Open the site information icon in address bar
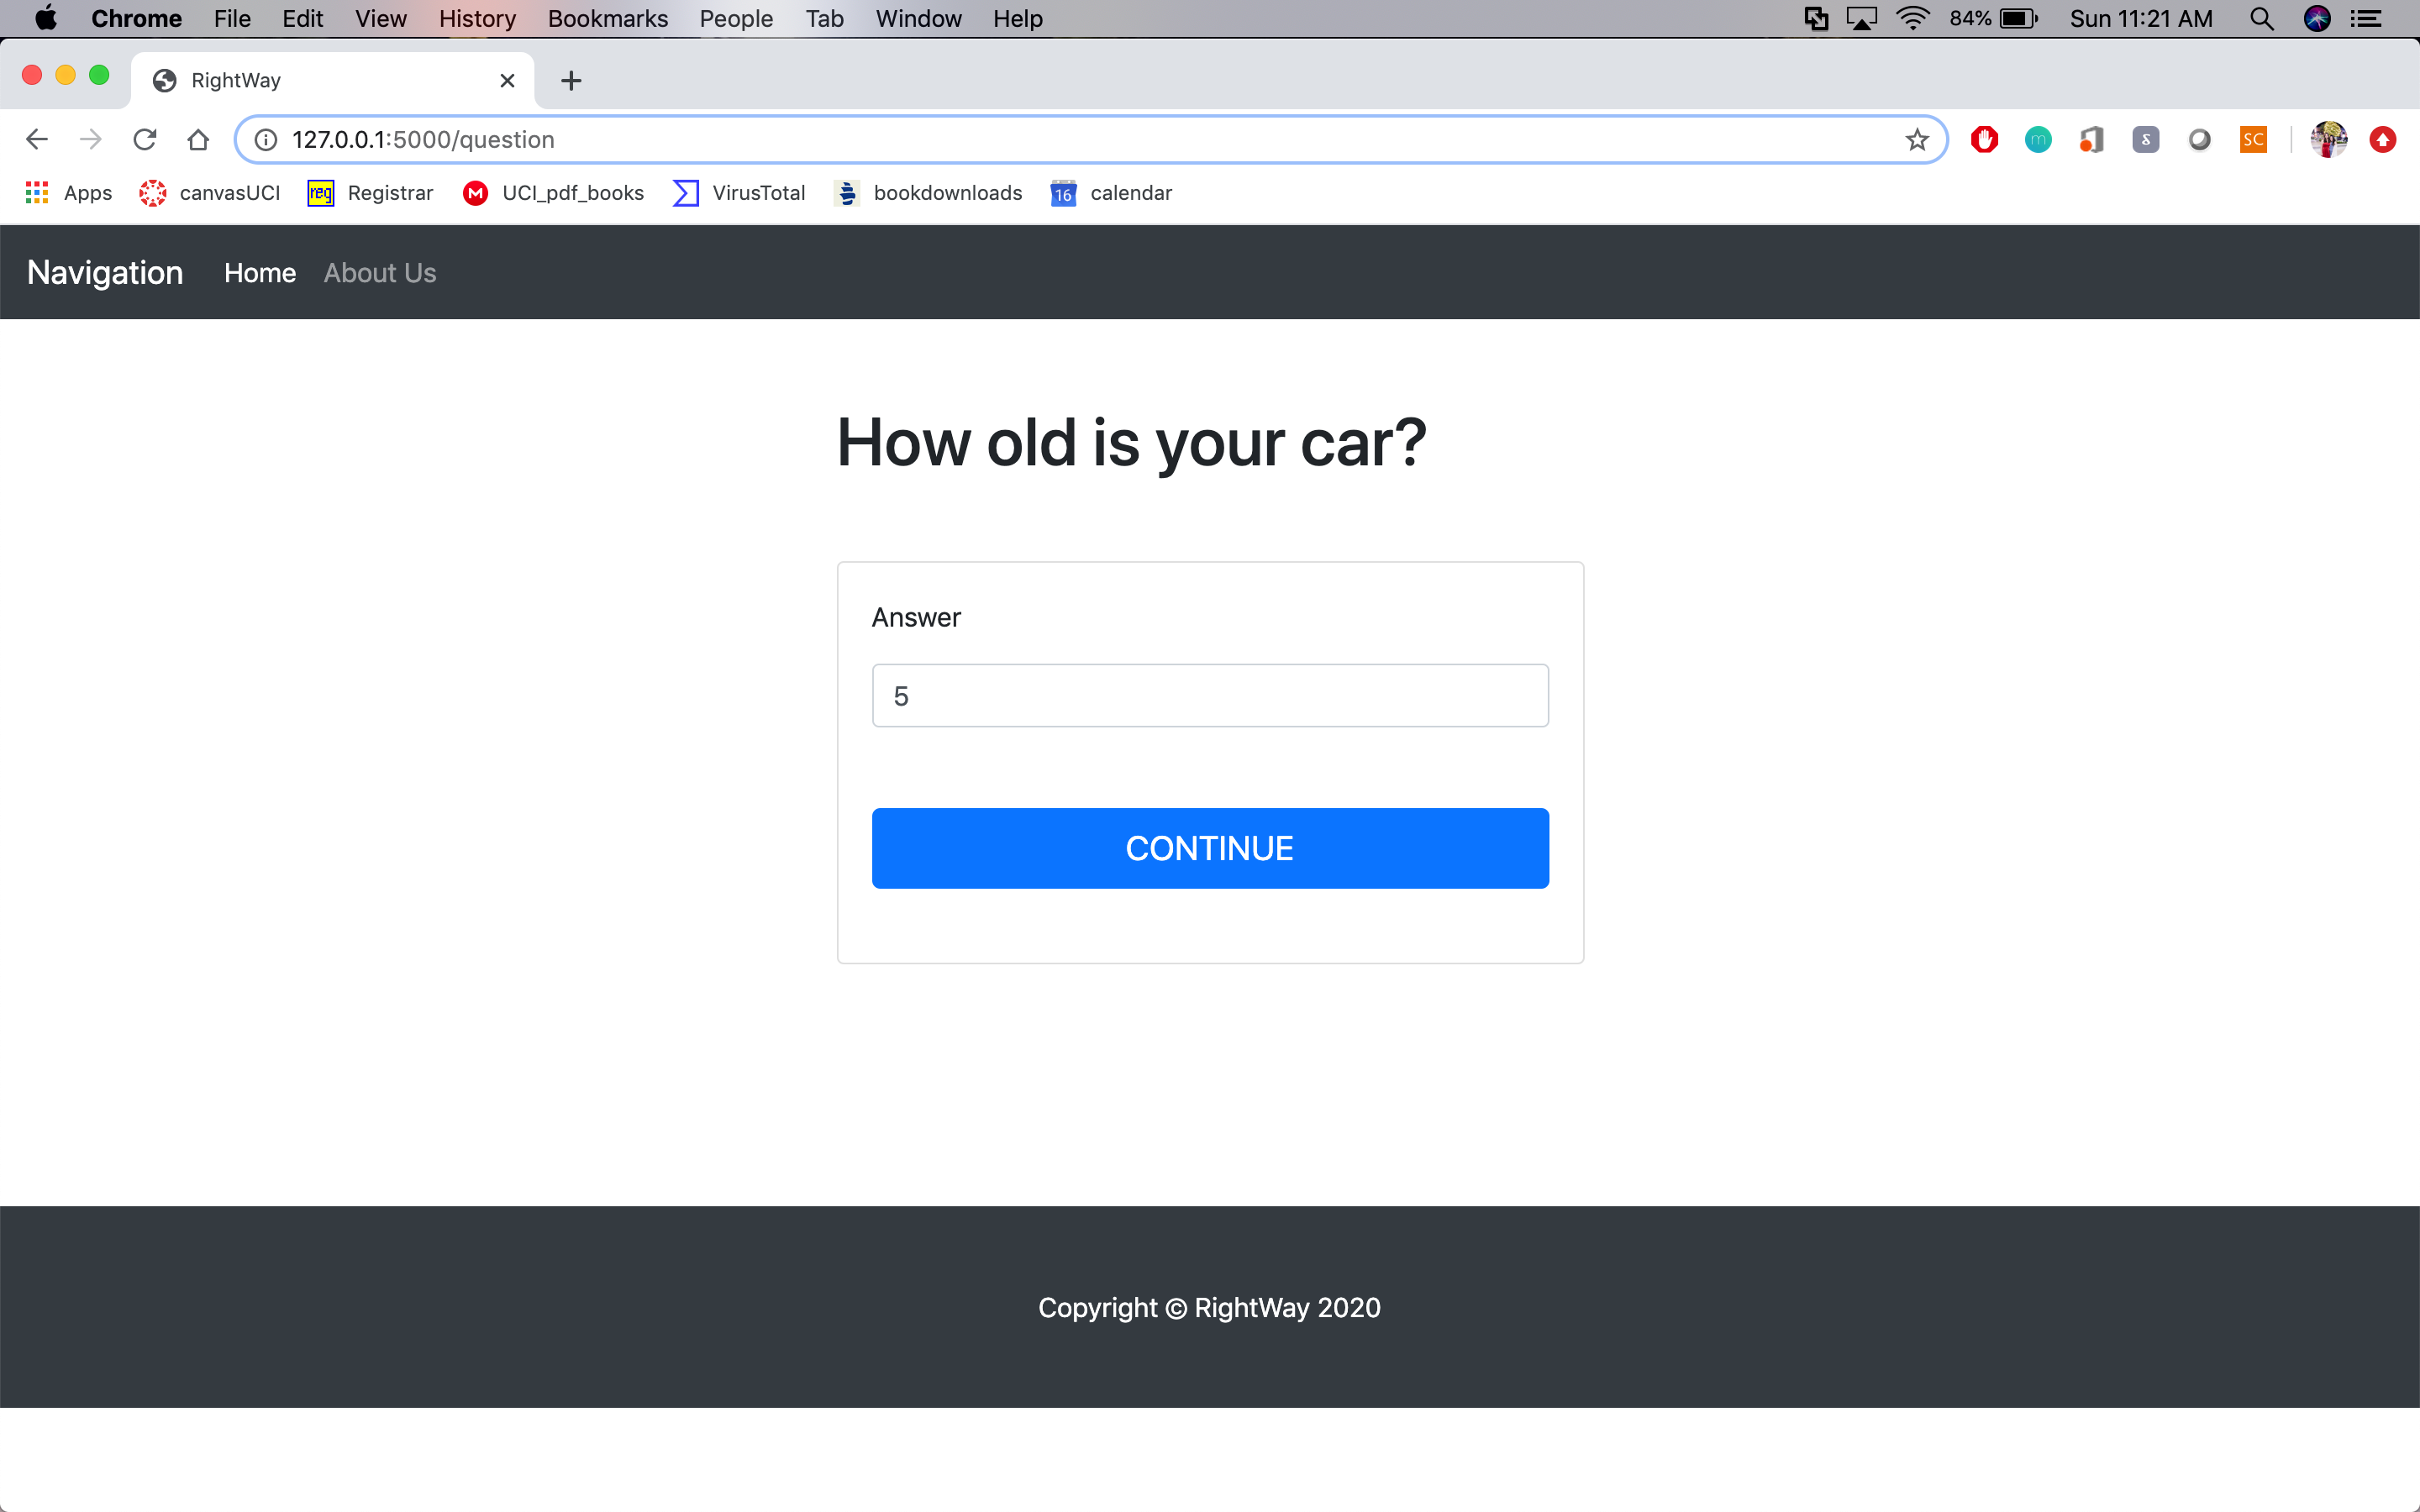Viewport: 2420px width, 1512px height. pos(266,139)
